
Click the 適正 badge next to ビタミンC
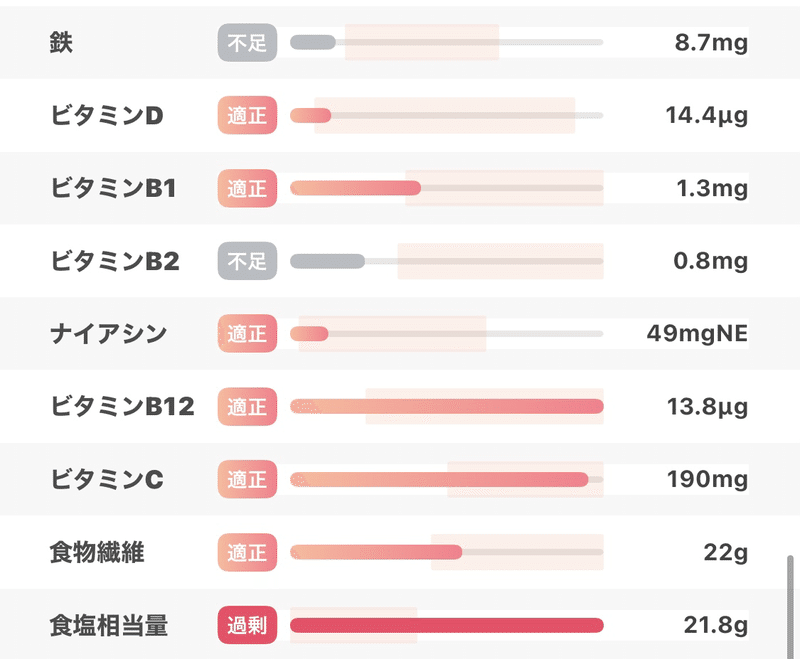[247, 480]
